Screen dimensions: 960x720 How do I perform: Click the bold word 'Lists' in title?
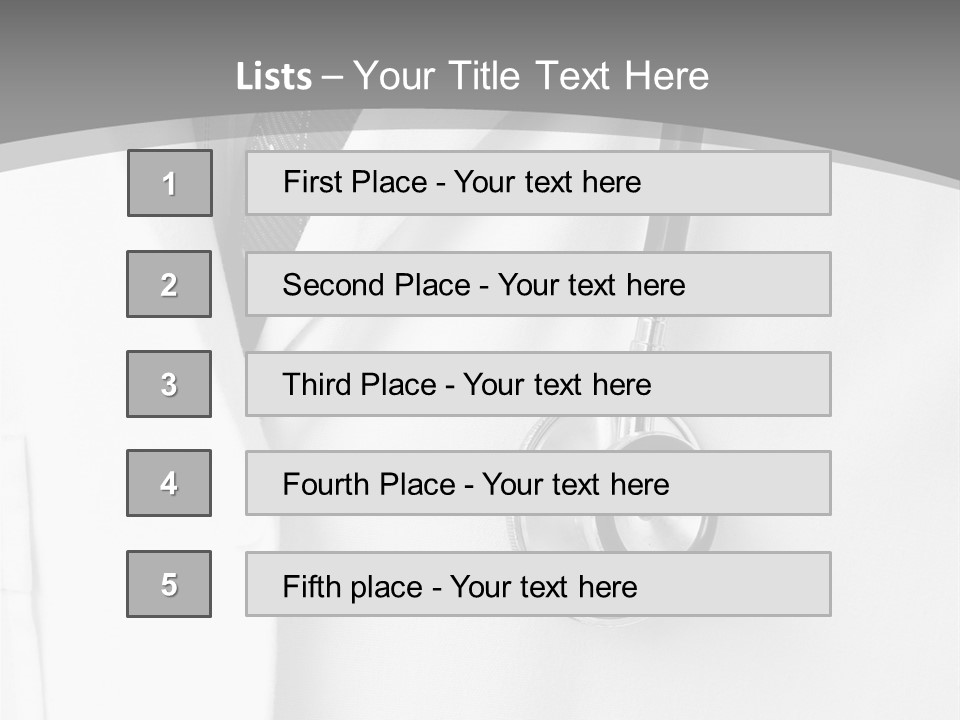pos(273,77)
